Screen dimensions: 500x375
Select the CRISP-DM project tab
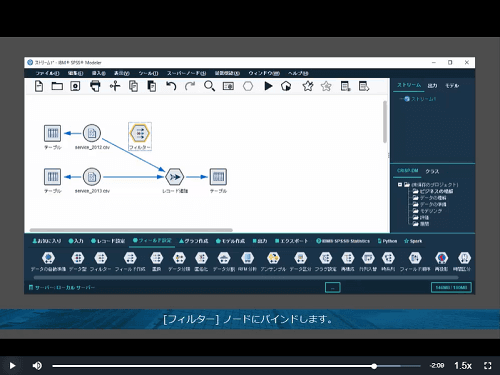point(407,171)
